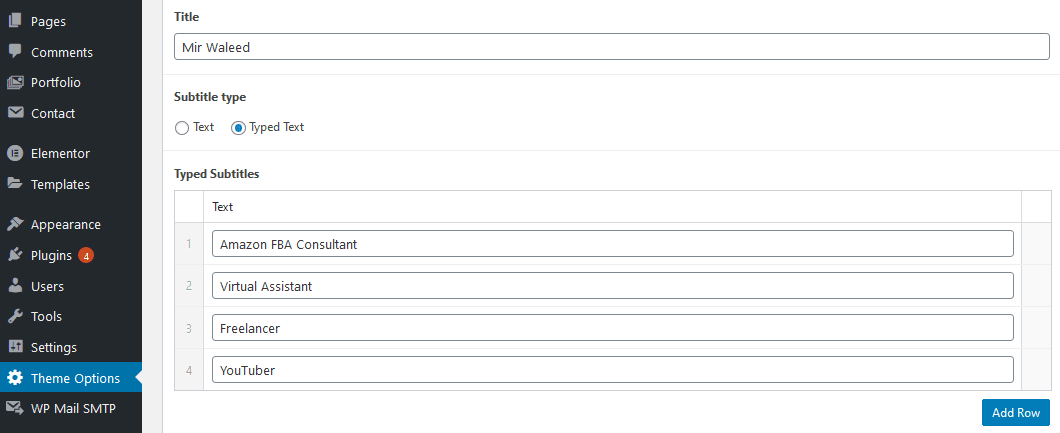Open Appearance via the paintbrush icon
The image size is (1060, 433).
pos(15,224)
